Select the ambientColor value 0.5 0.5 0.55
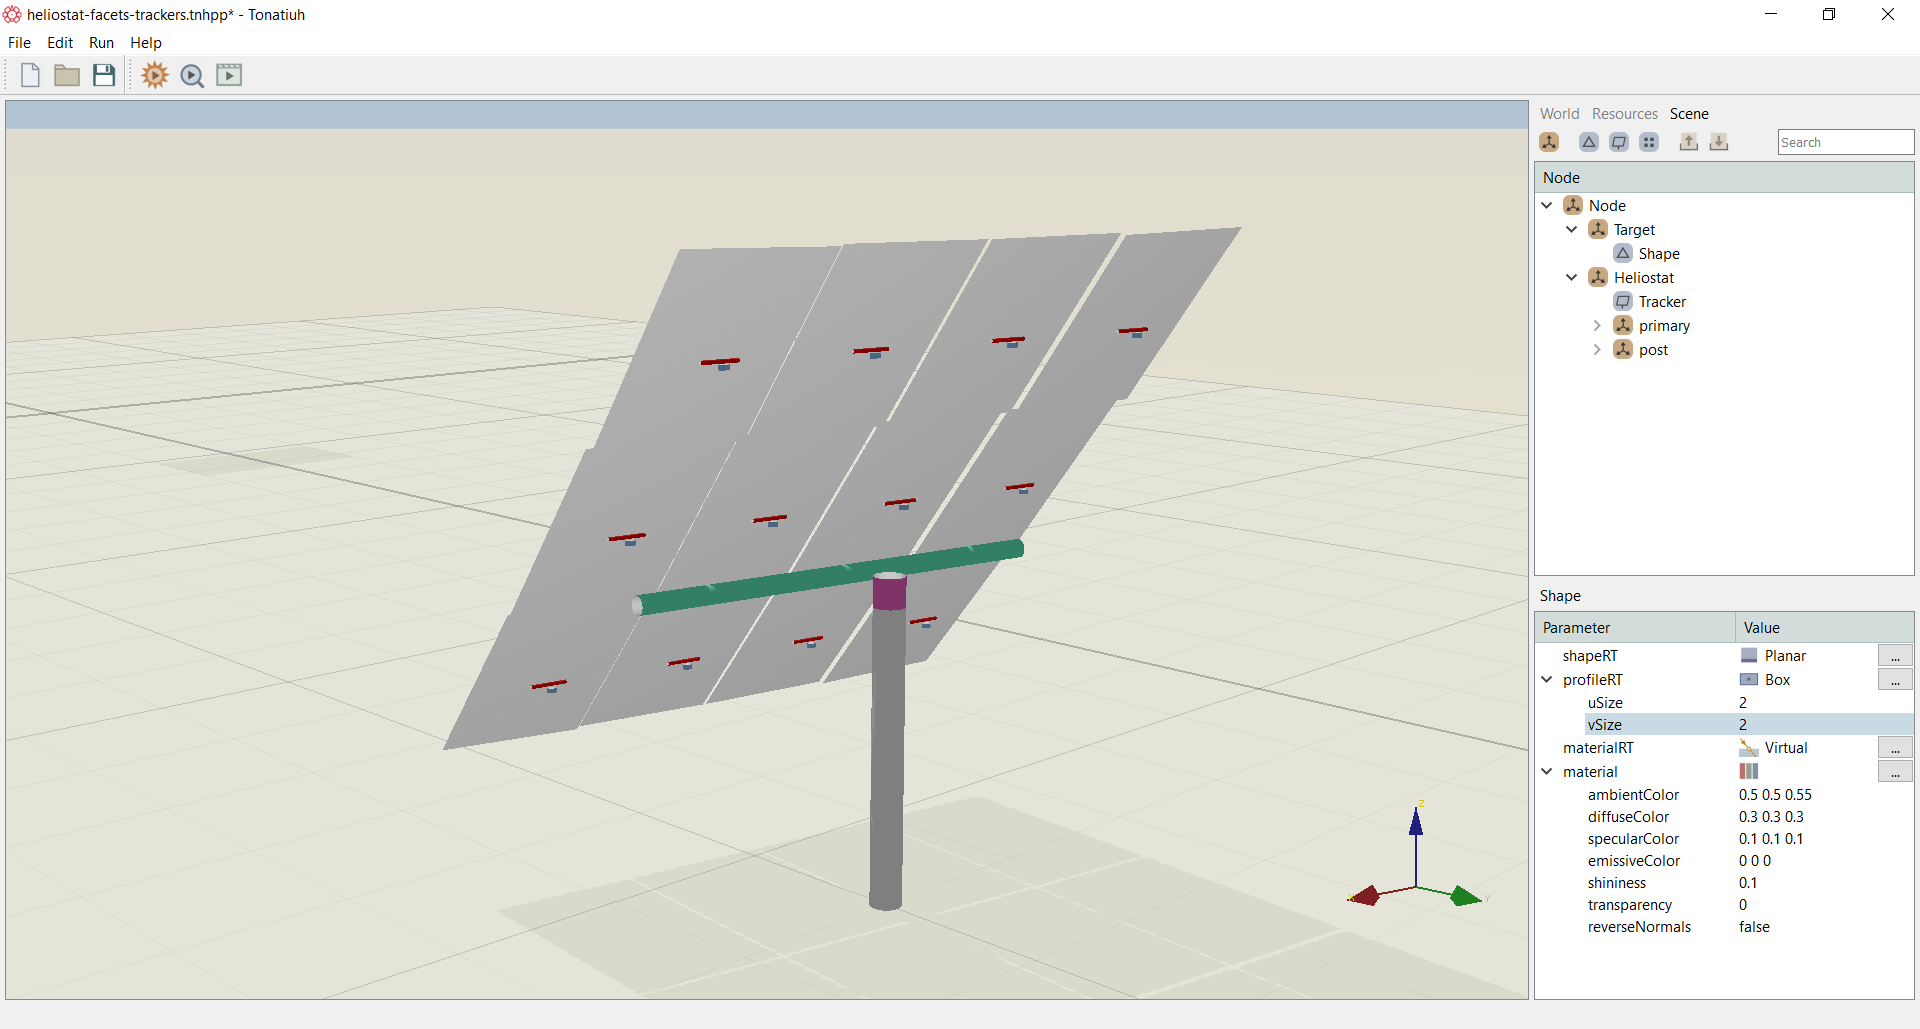Image resolution: width=1920 pixels, height=1029 pixels. [1775, 795]
